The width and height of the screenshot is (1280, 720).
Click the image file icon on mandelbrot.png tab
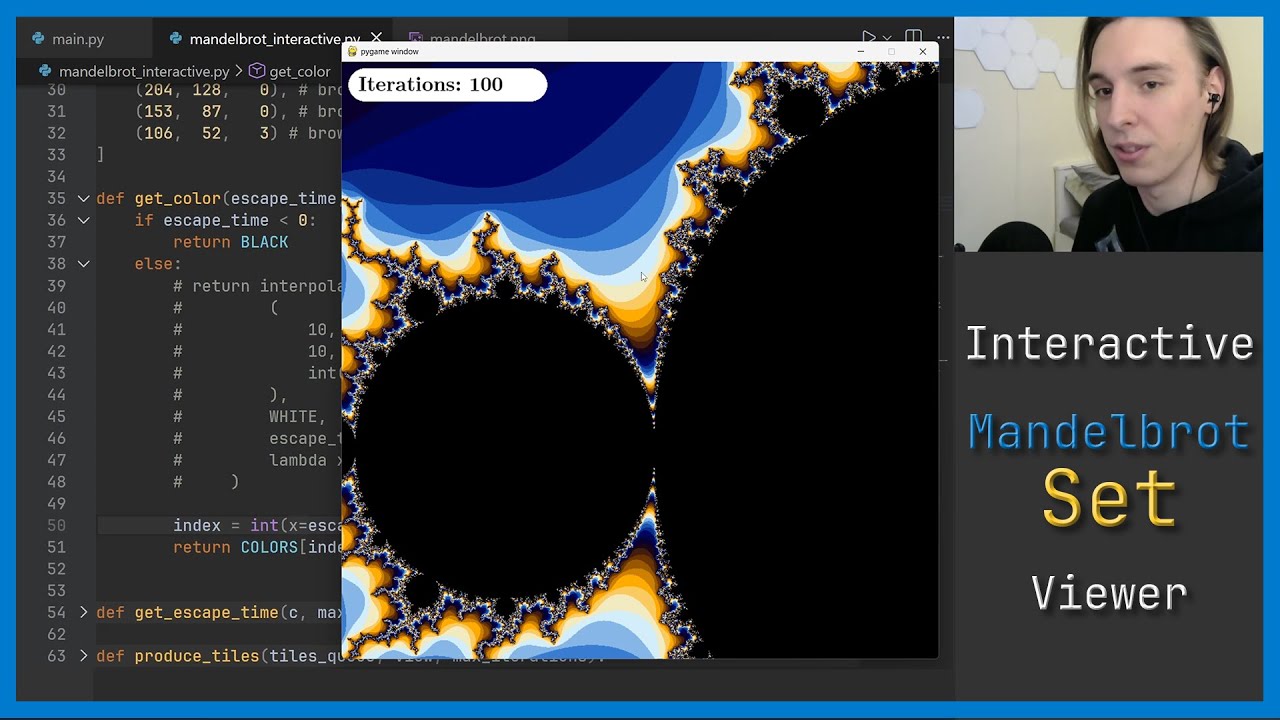pos(416,39)
